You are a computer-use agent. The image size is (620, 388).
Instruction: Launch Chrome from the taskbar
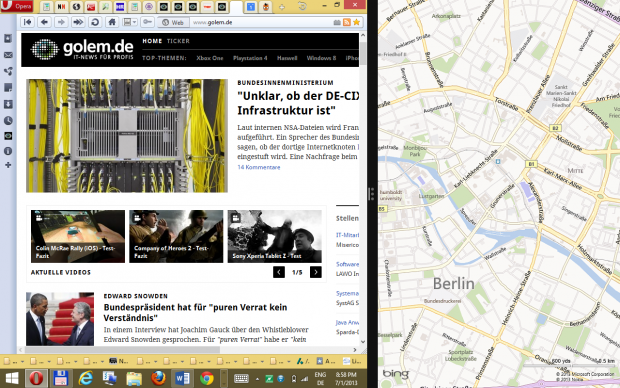206,379
